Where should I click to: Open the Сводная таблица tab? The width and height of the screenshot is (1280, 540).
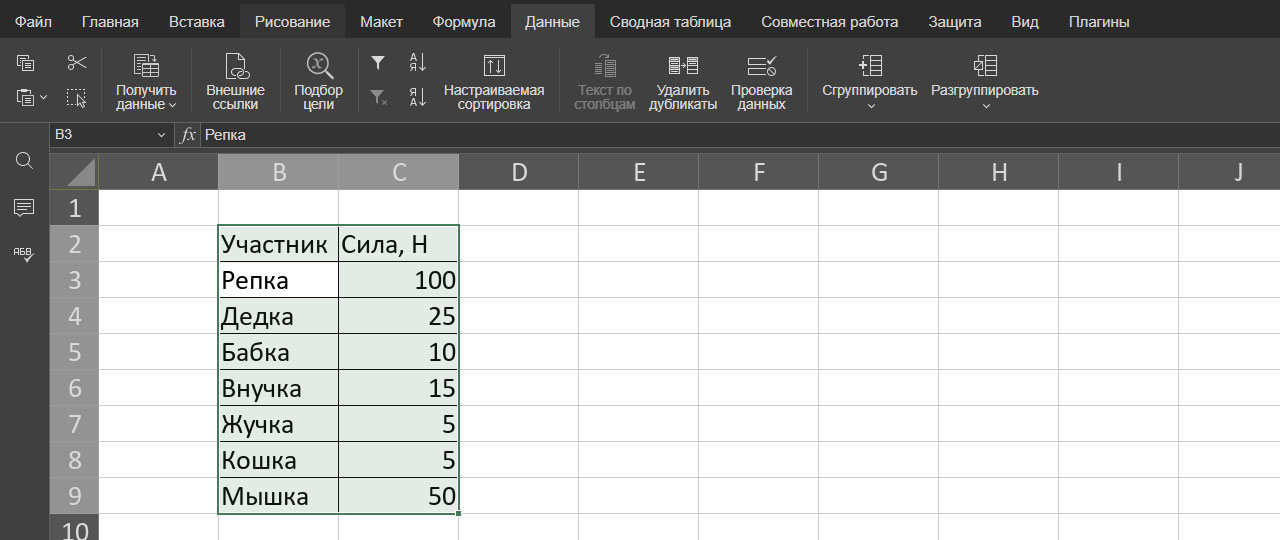click(669, 21)
